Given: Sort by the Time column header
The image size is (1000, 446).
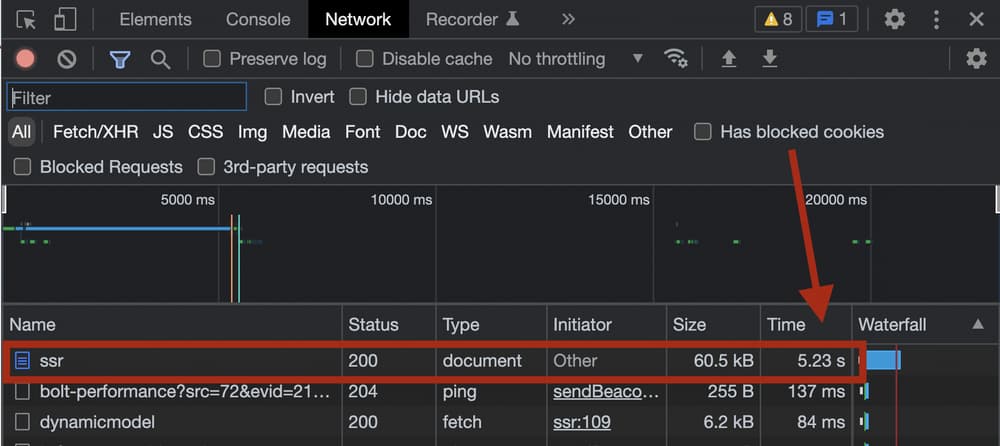Looking at the screenshot, I should click(805, 325).
